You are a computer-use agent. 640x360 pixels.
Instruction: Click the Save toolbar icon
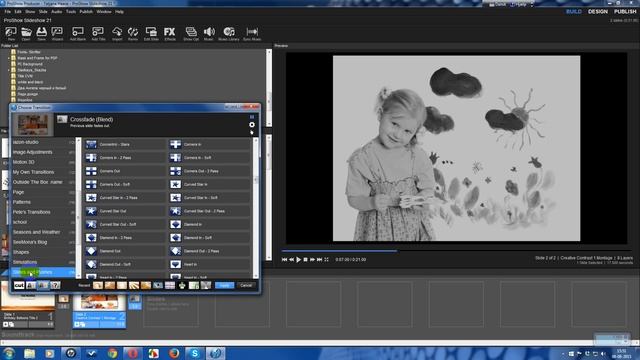tap(42, 33)
